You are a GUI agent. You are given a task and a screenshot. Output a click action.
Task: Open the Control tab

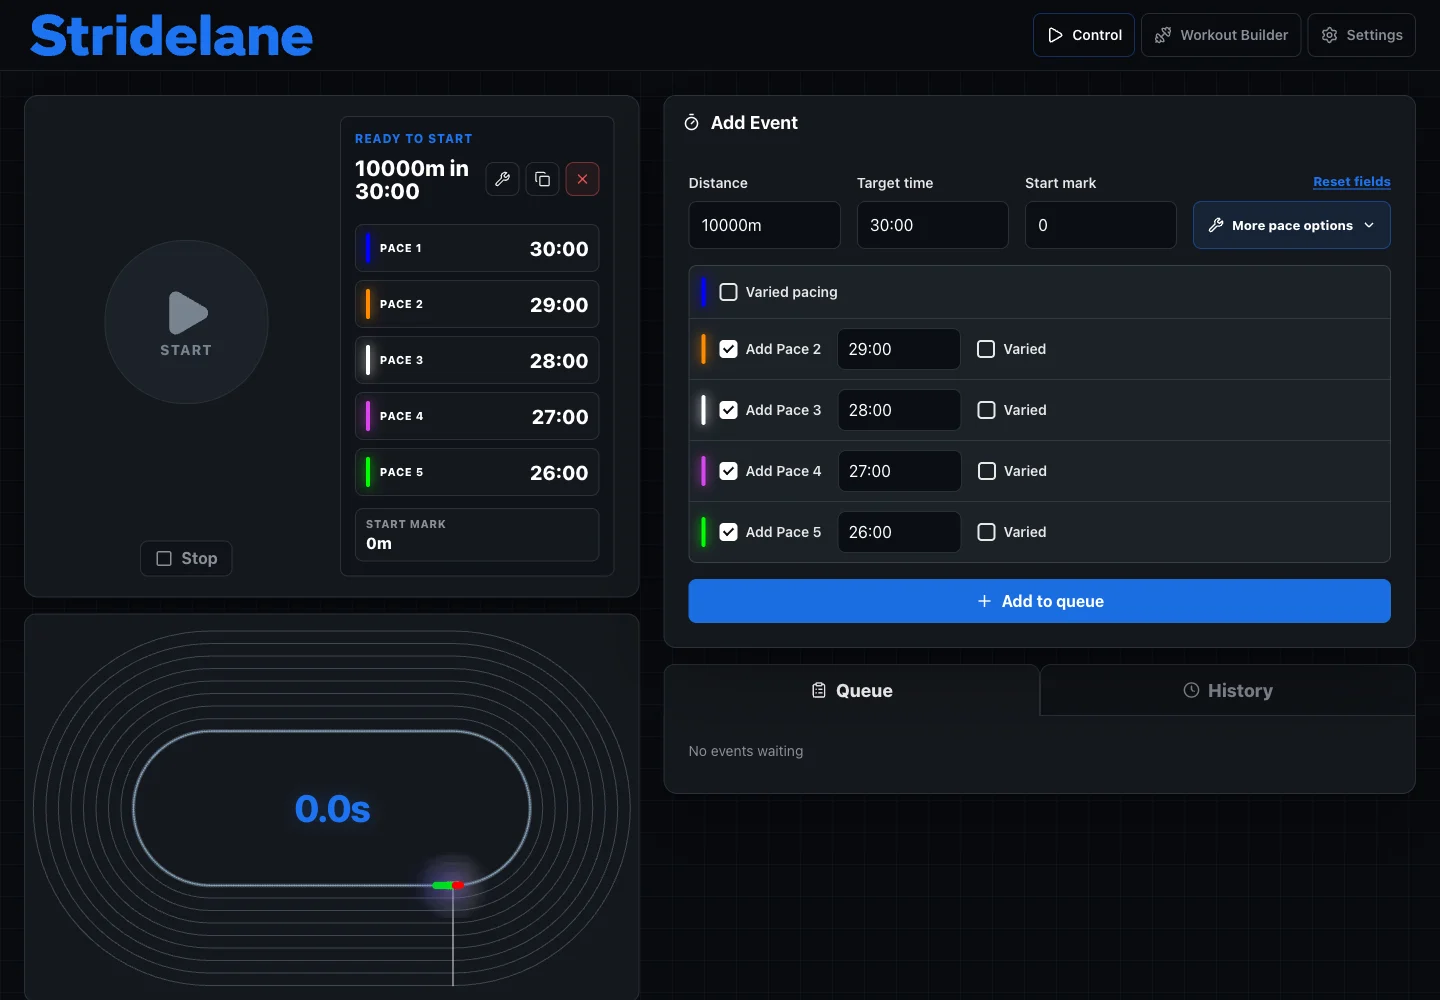point(1084,35)
